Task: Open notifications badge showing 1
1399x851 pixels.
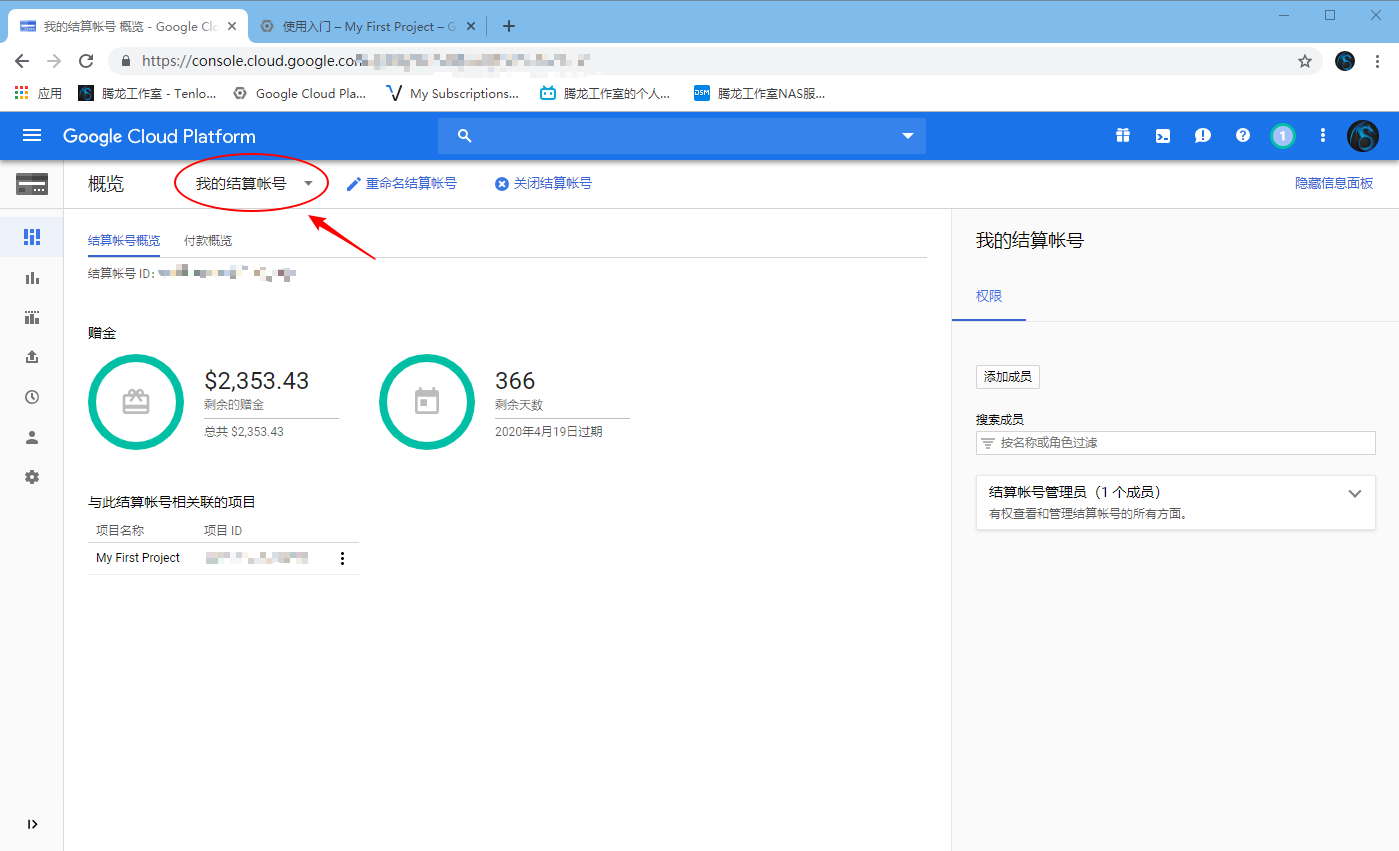Action: point(1283,136)
